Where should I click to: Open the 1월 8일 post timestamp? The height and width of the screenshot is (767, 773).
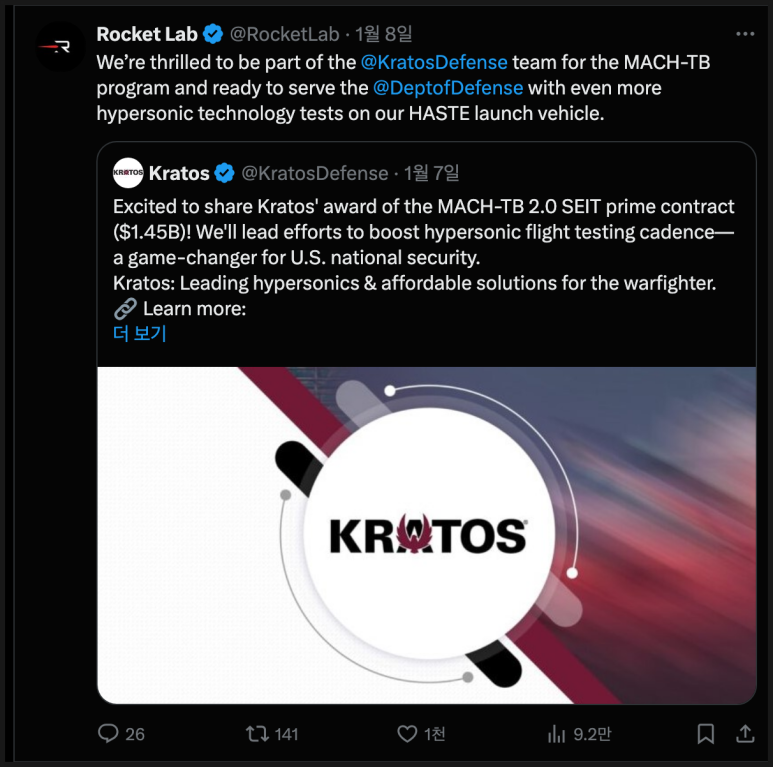pyautogui.click(x=383, y=34)
